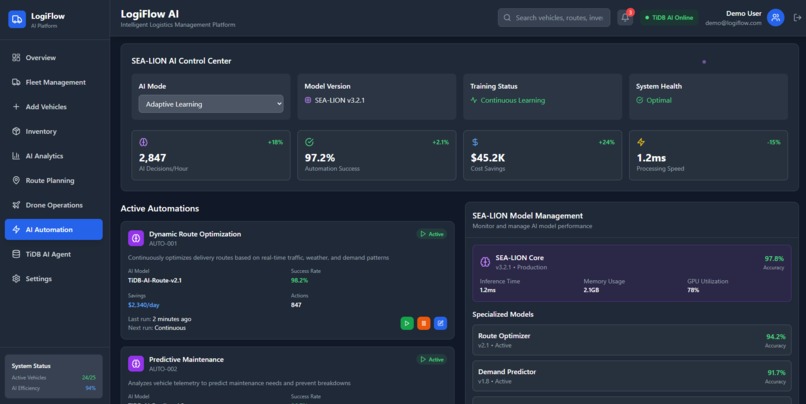Click Active badge on Dynamic Route Optimization

[432, 234]
